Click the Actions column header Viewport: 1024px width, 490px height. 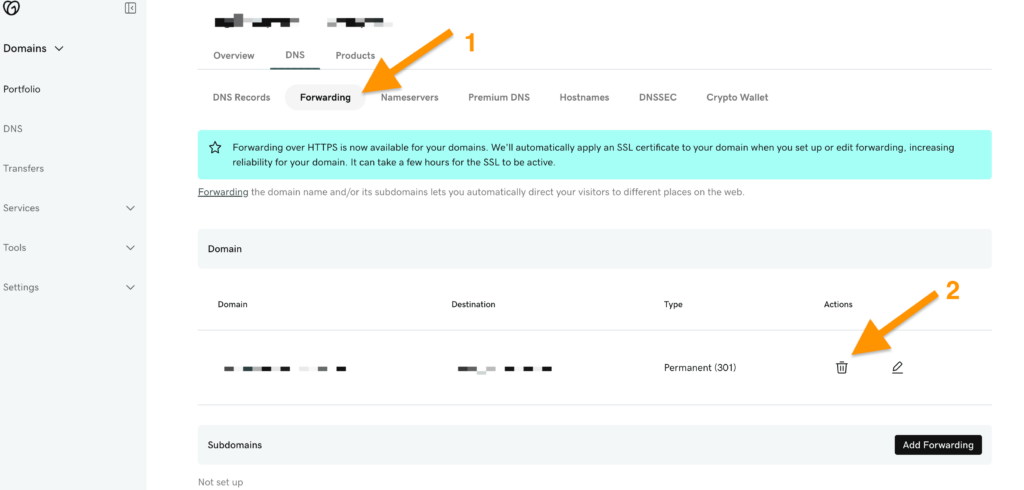pos(839,304)
